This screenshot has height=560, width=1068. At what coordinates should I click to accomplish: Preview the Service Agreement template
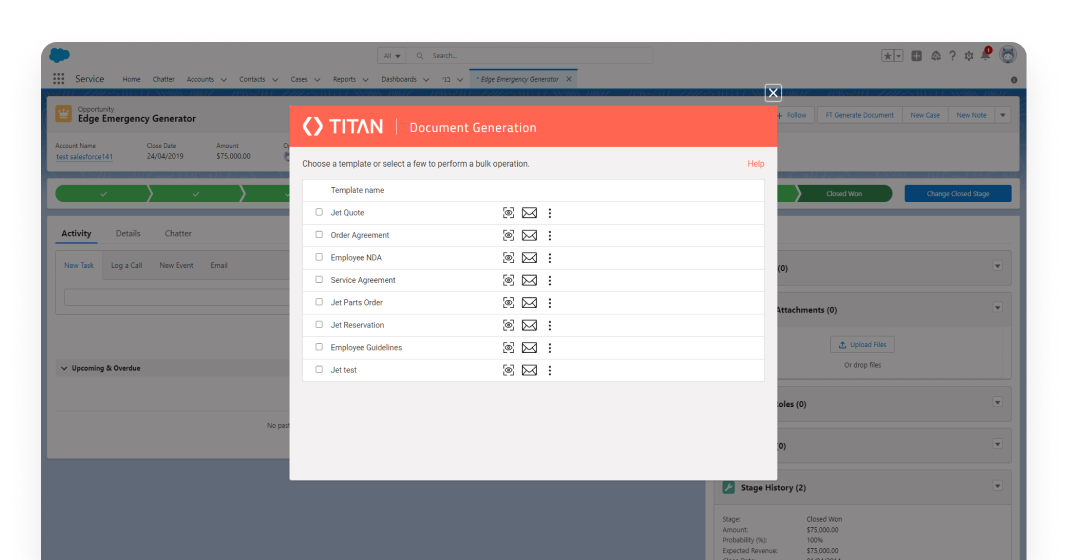(508, 281)
